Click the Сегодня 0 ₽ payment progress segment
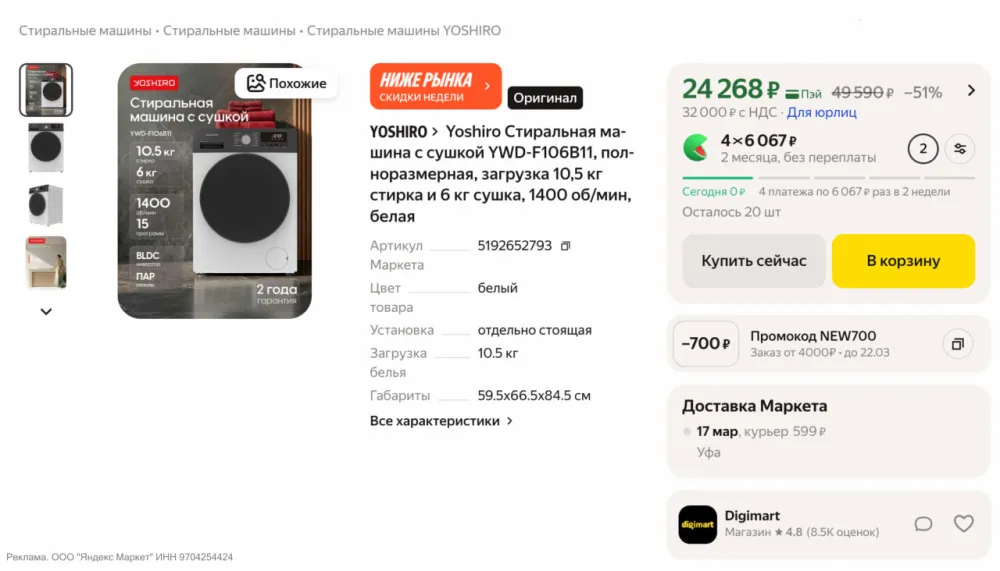1000x571 pixels. click(x=714, y=191)
